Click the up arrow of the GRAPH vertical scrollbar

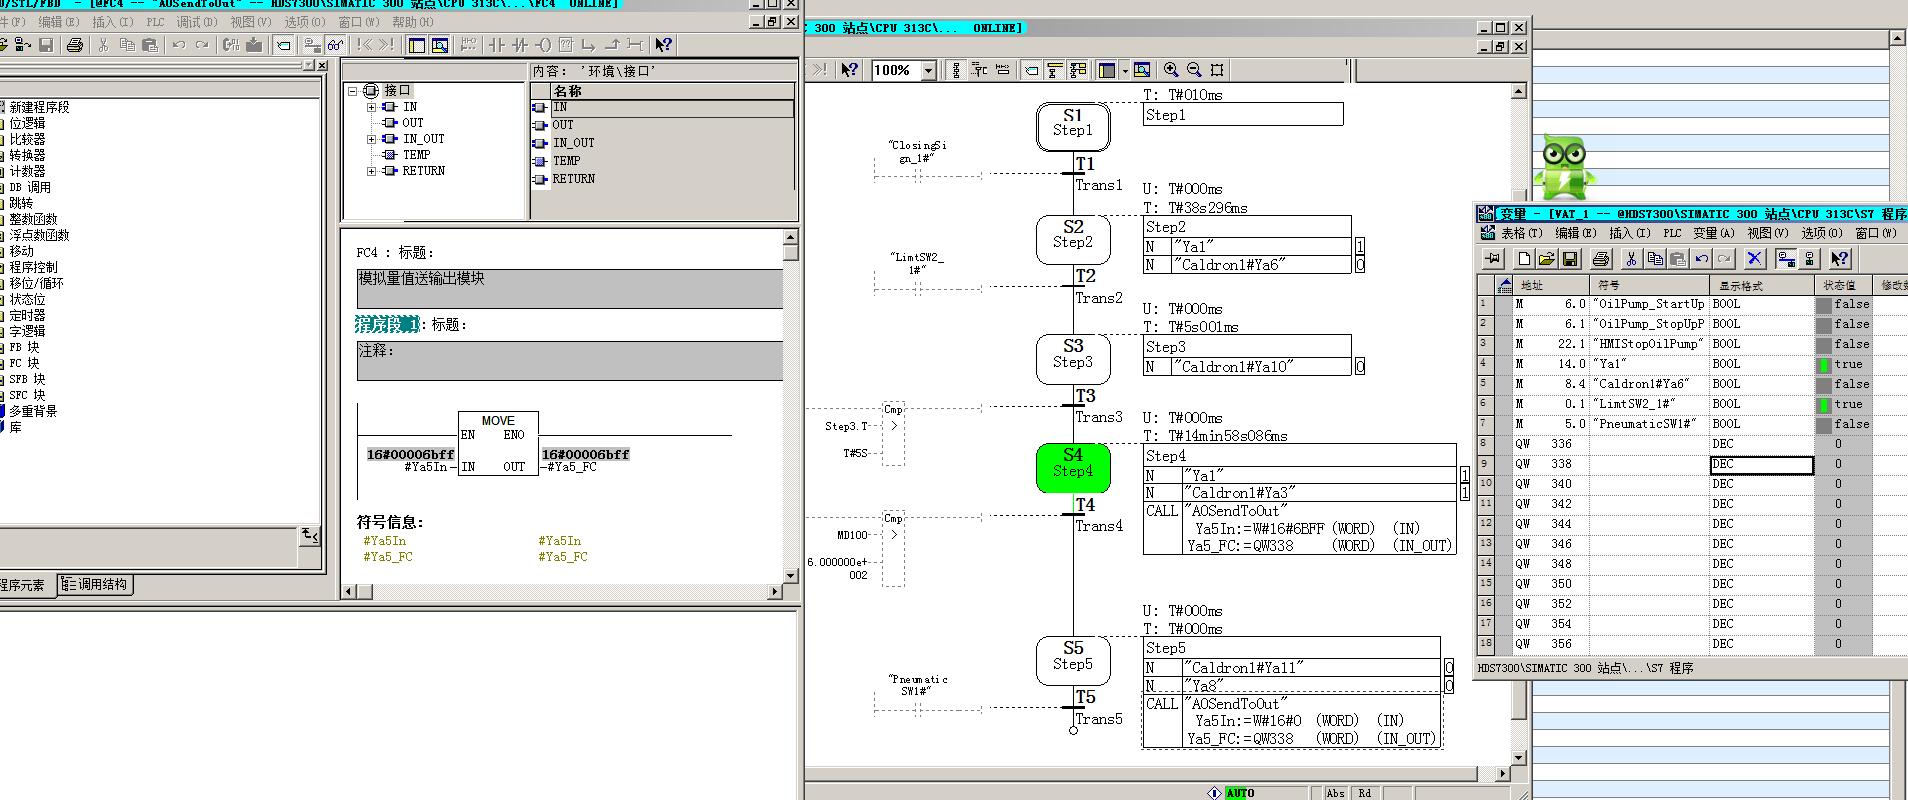point(1518,91)
